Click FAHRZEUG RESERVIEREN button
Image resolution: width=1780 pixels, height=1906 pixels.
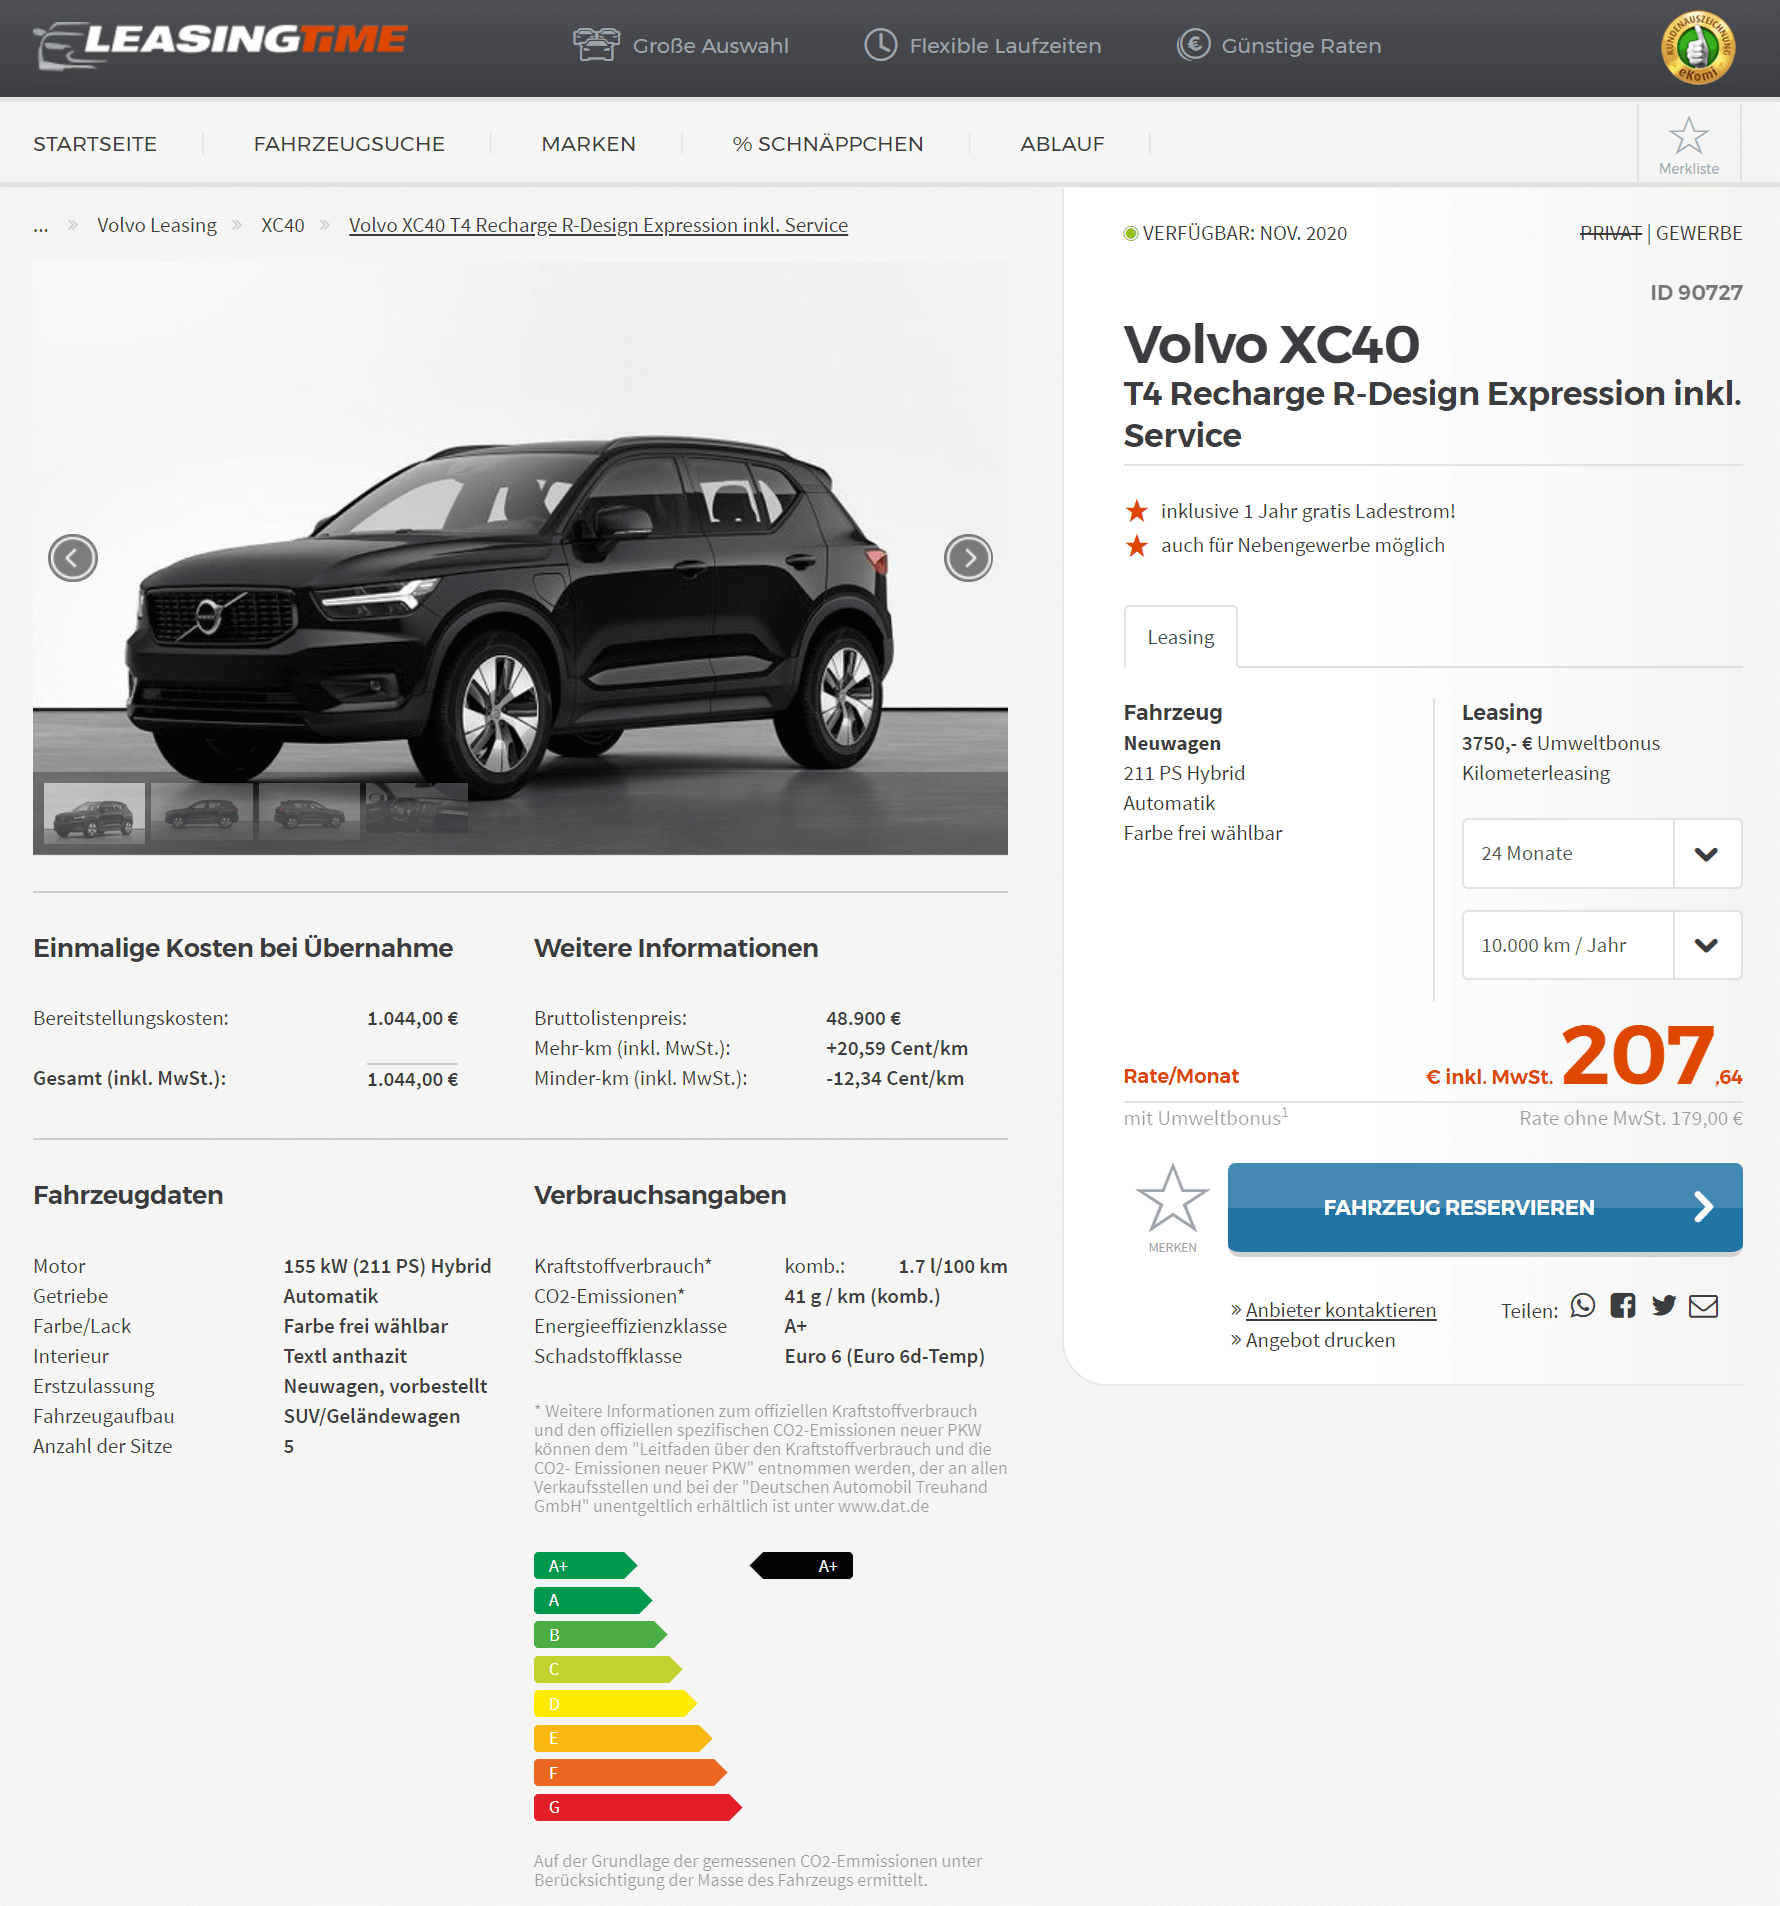coord(1485,1207)
